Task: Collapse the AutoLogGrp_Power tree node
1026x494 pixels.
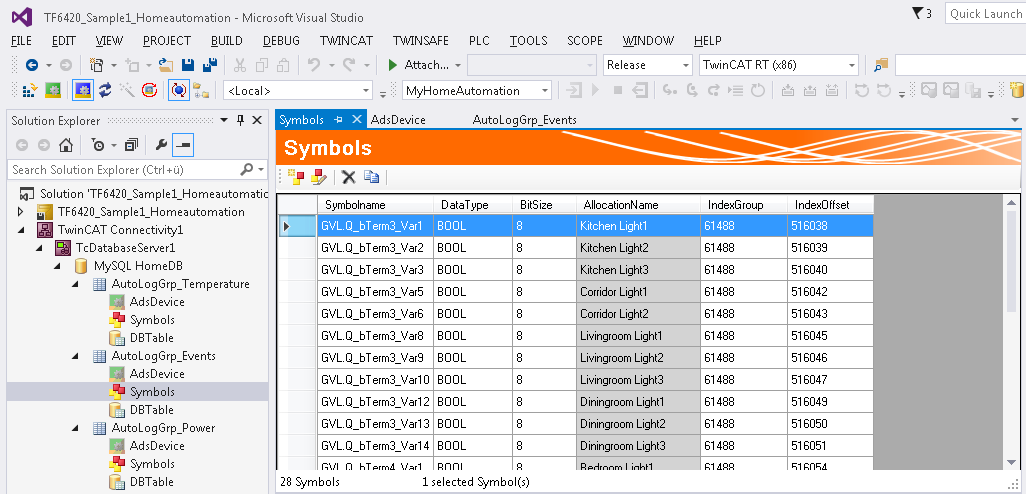Action: point(75,428)
